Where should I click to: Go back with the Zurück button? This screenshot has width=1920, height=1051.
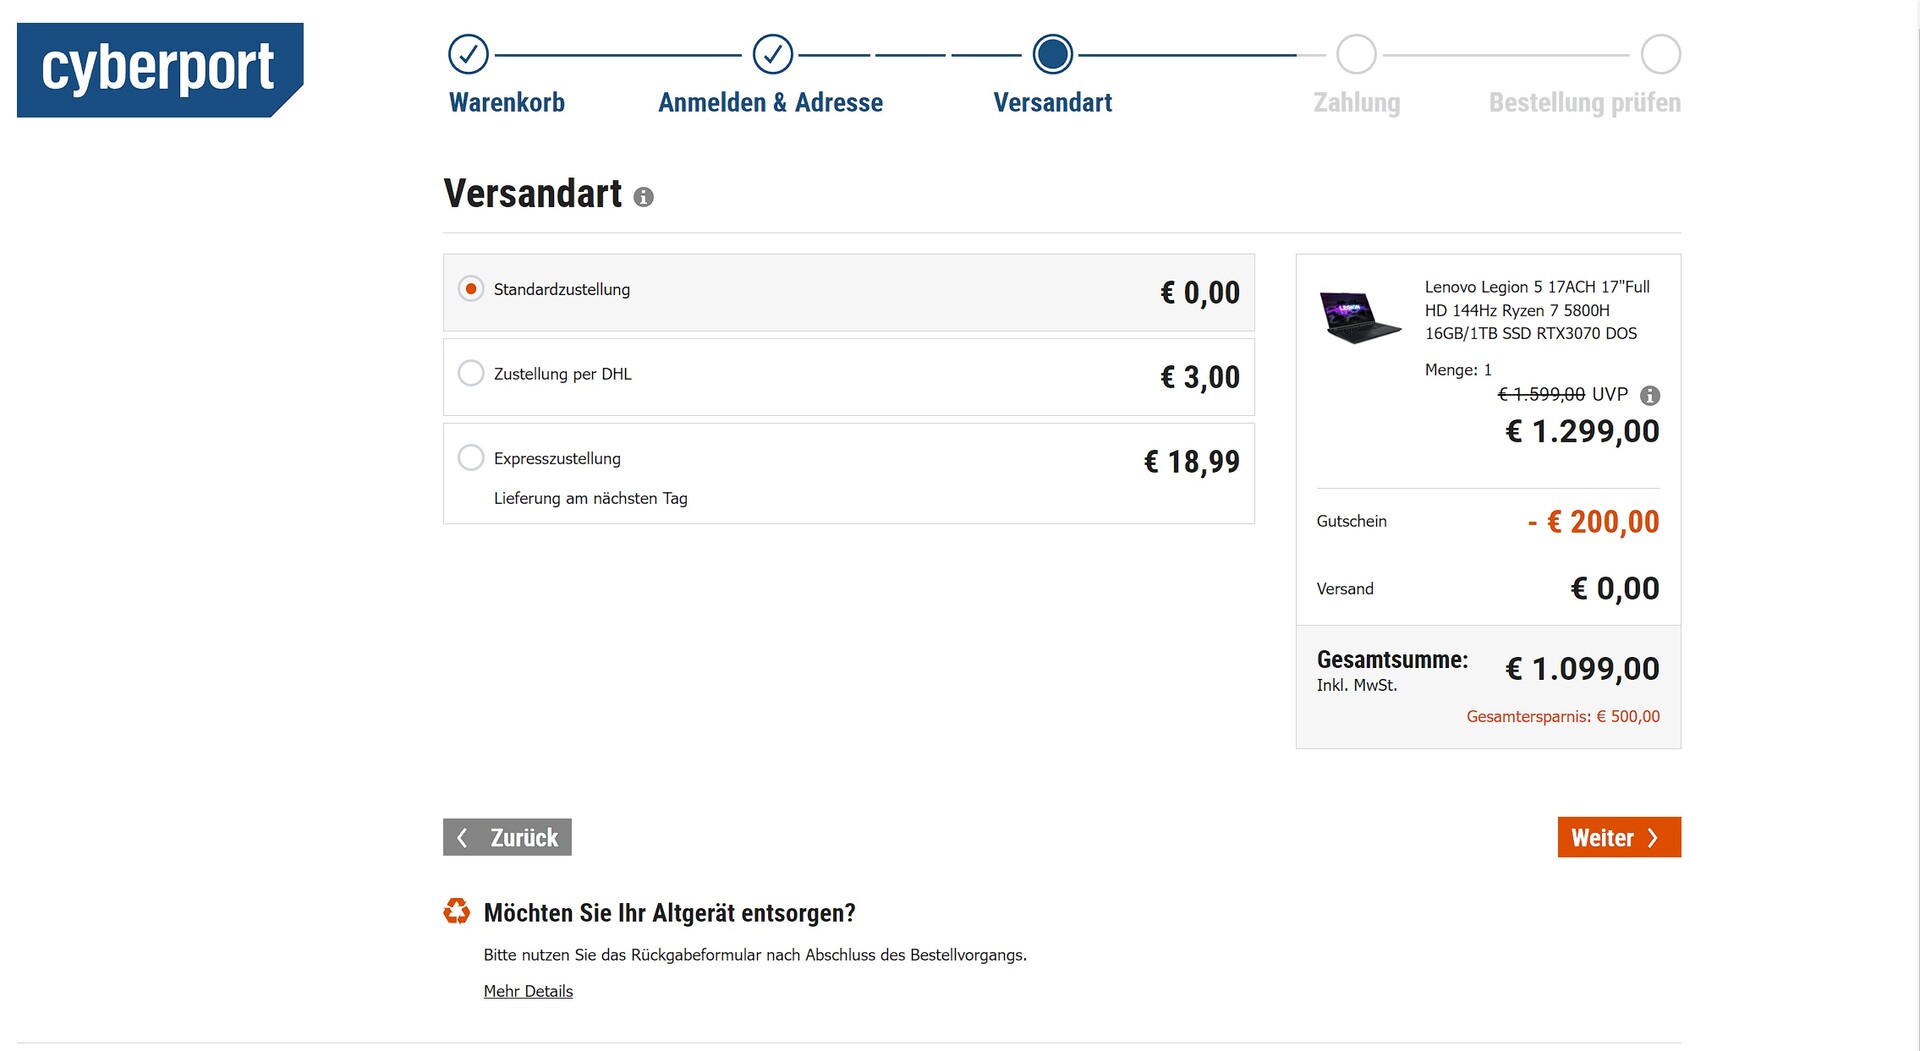tap(507, 837)
